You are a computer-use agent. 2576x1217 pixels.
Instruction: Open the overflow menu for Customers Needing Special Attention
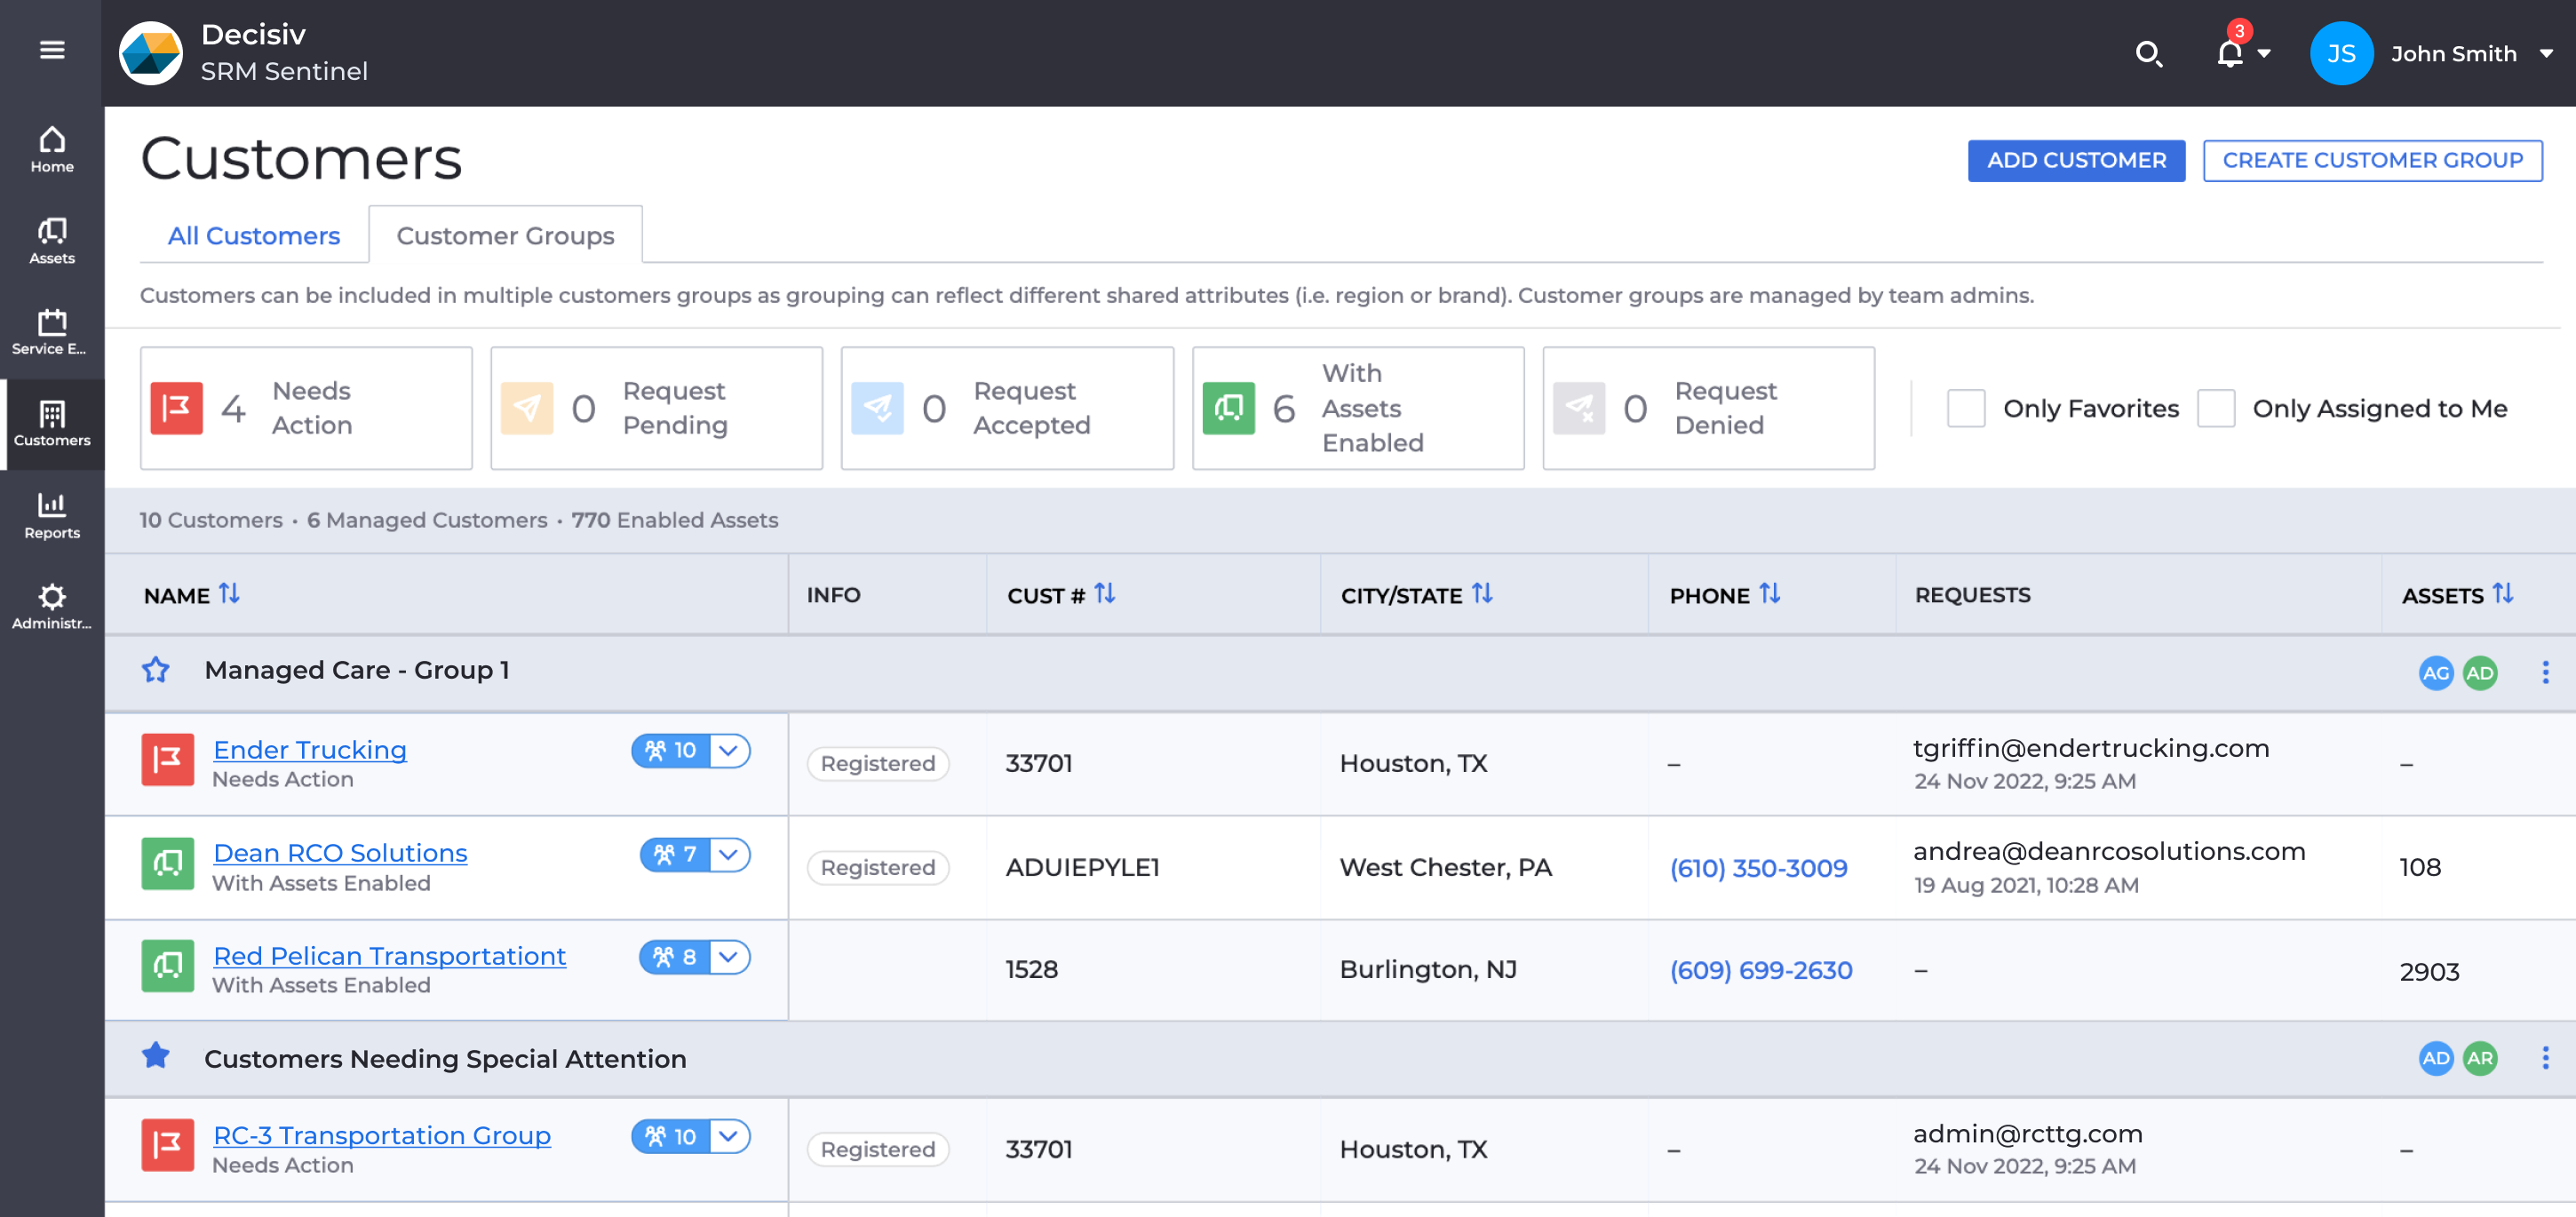coord(2545,1058)
